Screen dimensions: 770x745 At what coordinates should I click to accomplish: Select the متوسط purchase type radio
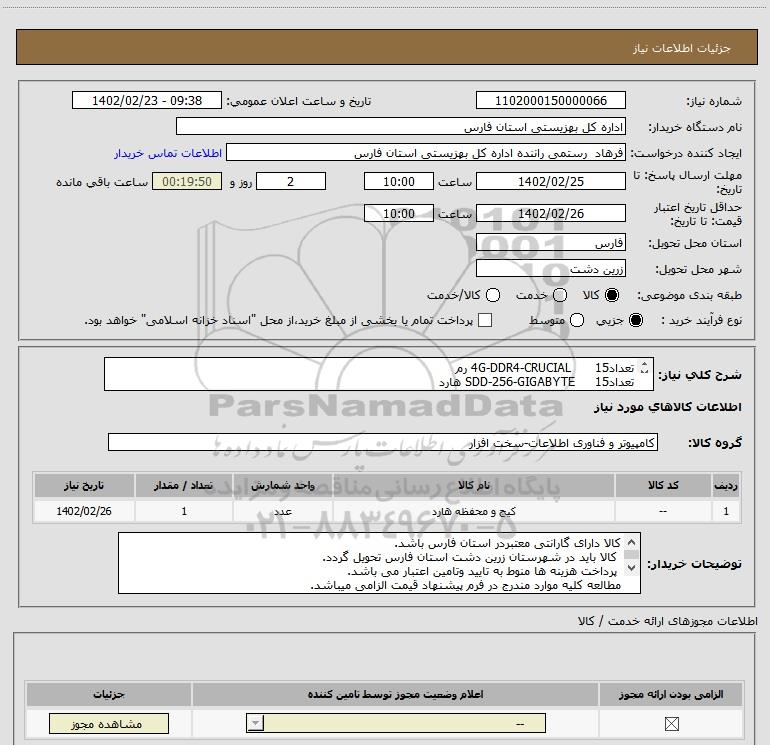coord(577,320)
